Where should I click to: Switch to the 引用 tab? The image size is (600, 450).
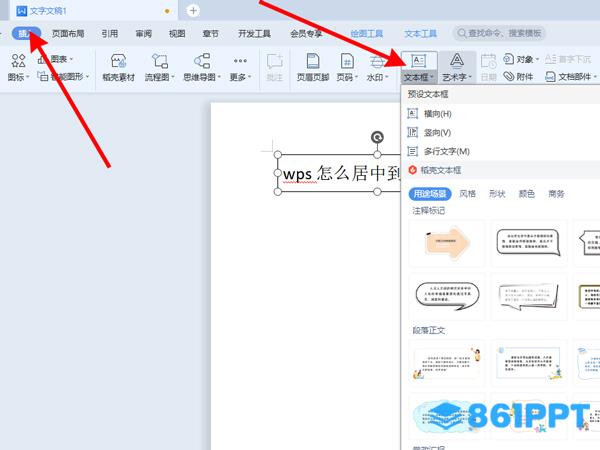(x=110, y=33)
